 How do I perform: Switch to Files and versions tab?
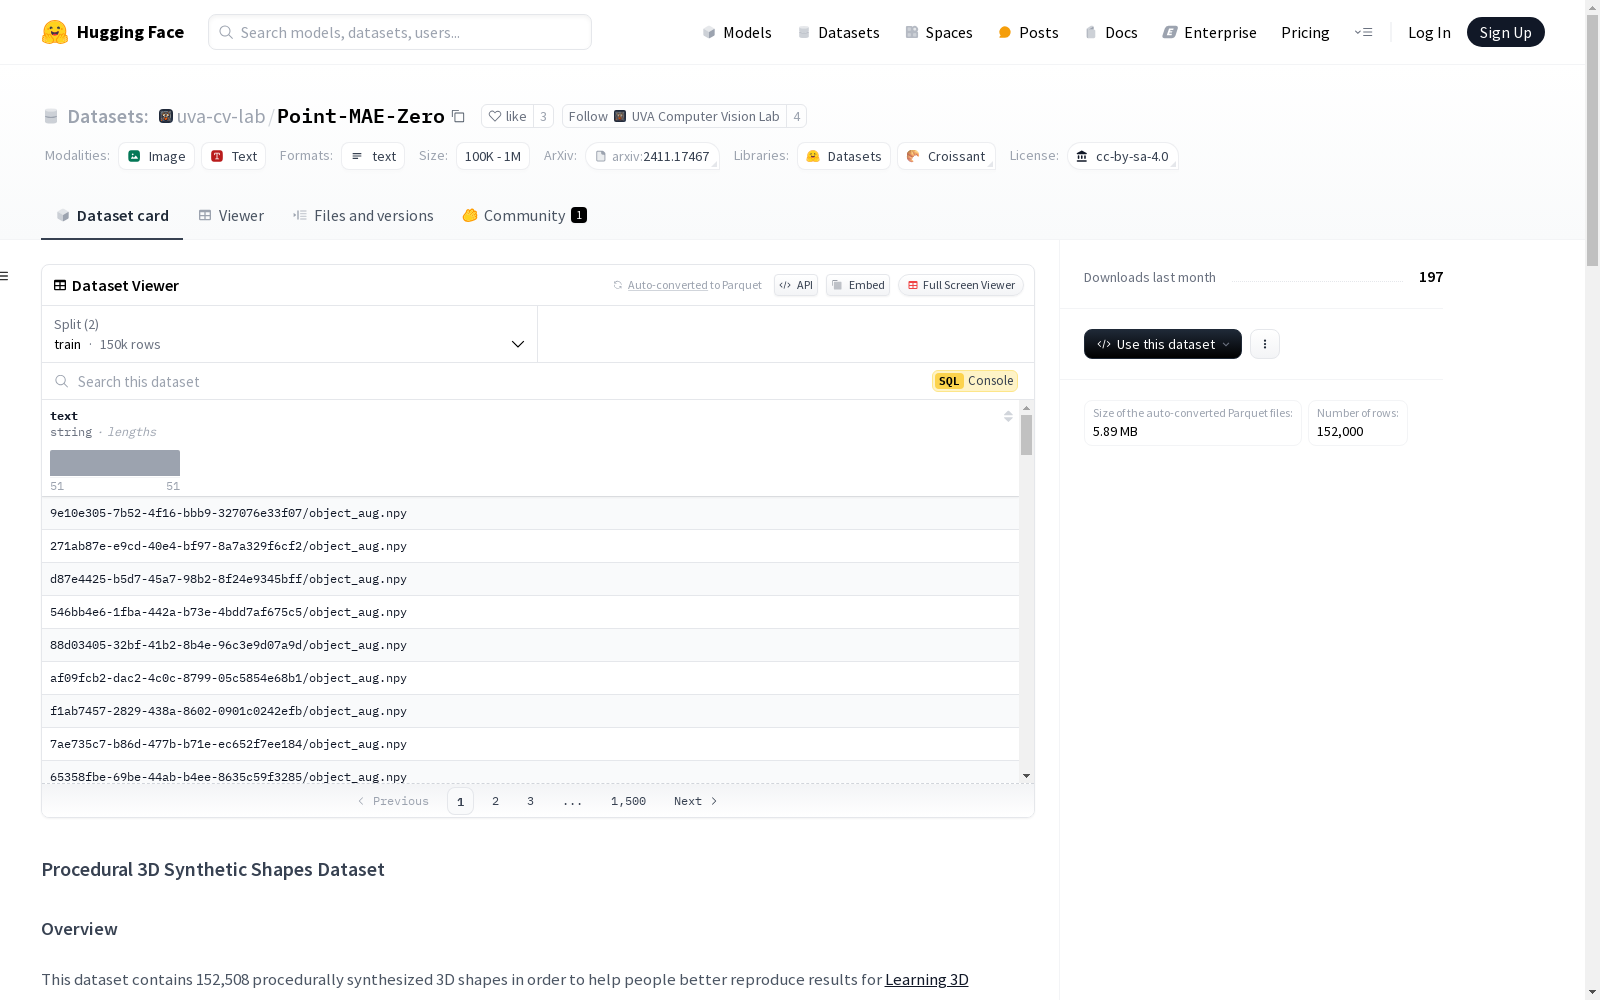pos(363,215)
